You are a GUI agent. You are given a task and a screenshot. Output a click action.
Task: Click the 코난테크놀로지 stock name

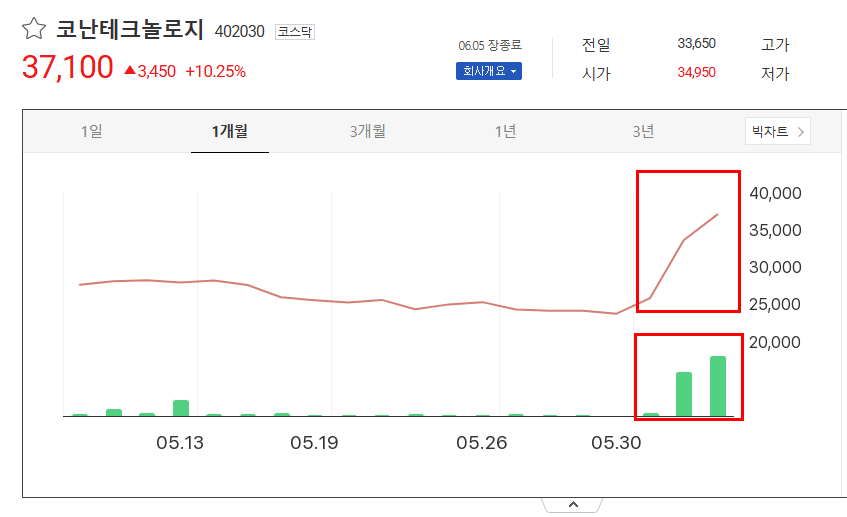click(130, 29)
